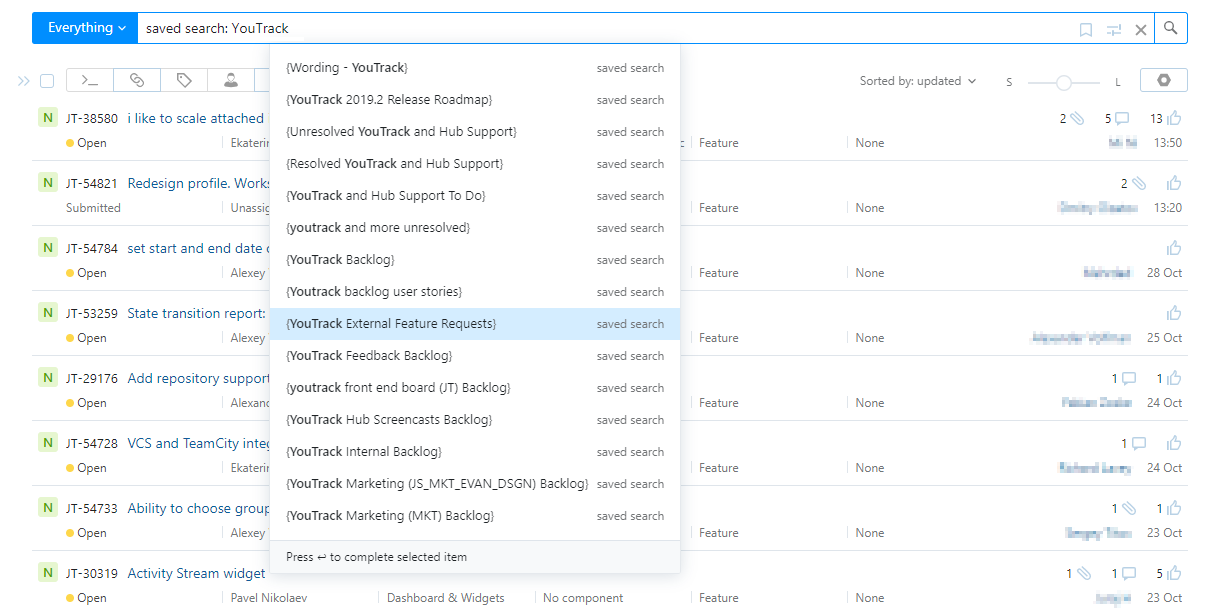Expand the sidebar with double-chevron icon
The width and height of the screenshot is (1218, 613).
(24, 81)
